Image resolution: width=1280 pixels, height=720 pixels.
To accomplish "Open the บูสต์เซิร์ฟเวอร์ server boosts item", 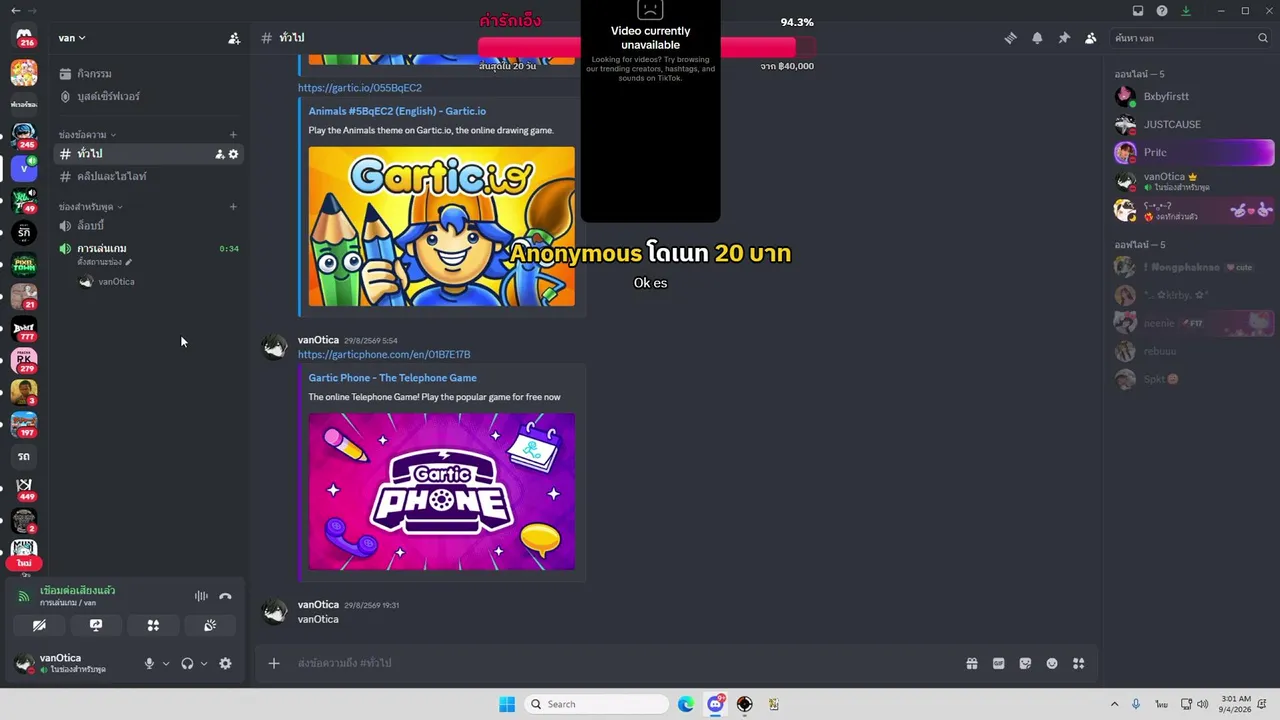I will click(x=148, y=97).
